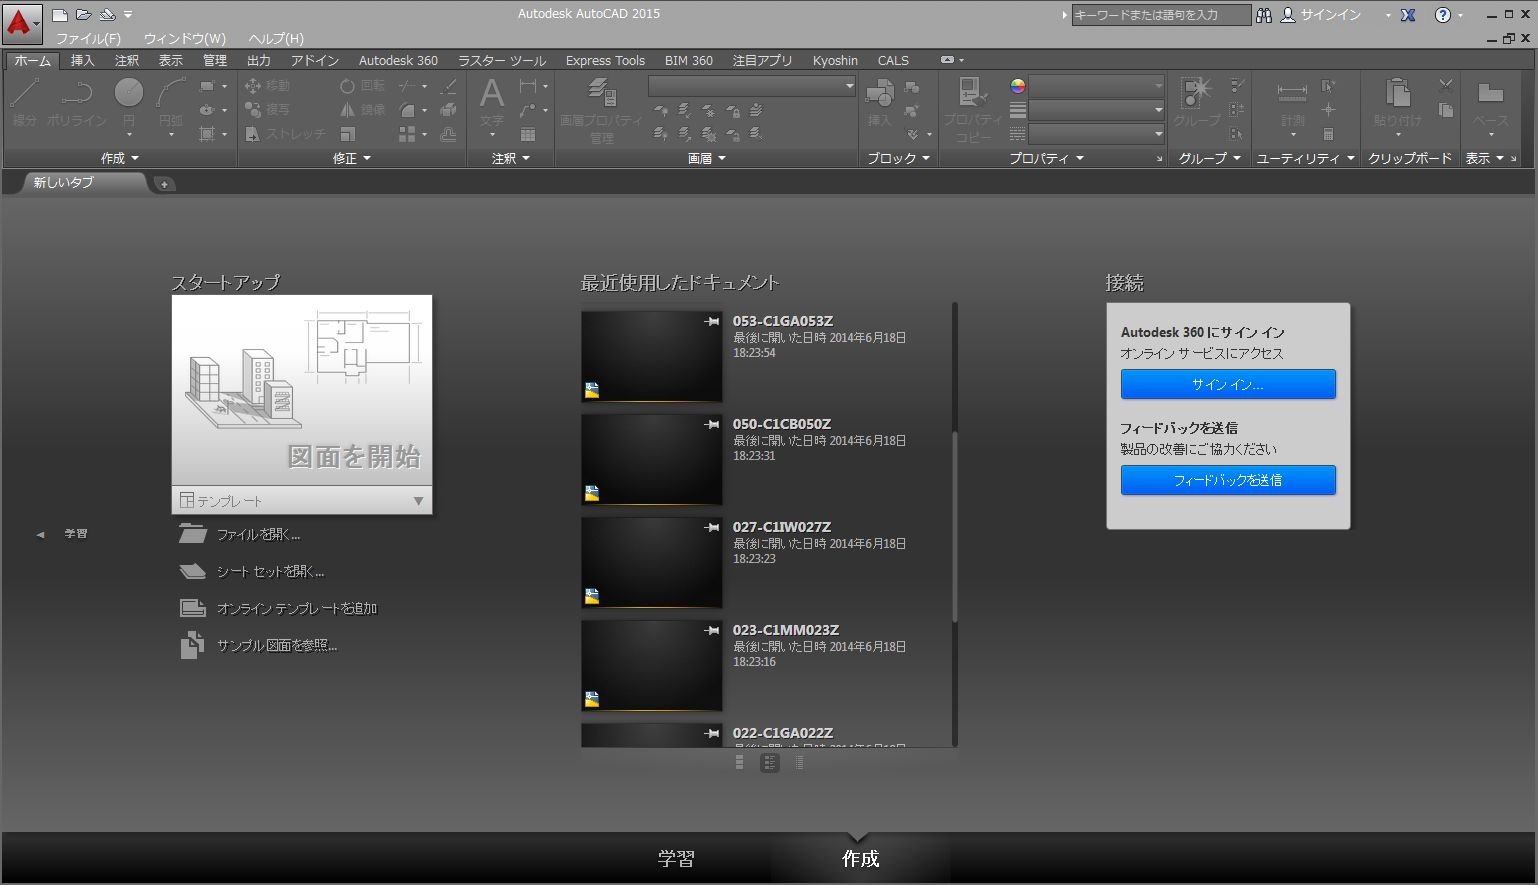Expand the 画層 panel
This screenshot has height=885, width=1538.
(x=707, y=158)
